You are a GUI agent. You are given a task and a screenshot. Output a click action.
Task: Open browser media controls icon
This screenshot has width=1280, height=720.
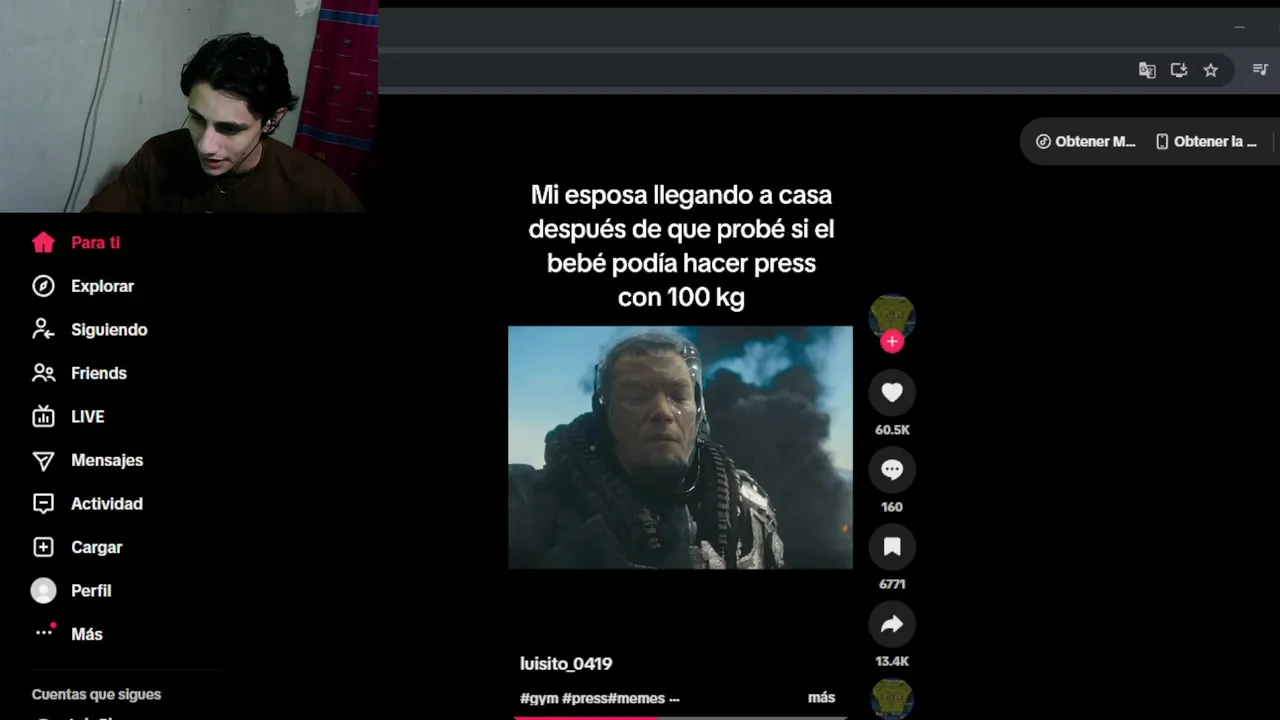[x=1260, y=70]
